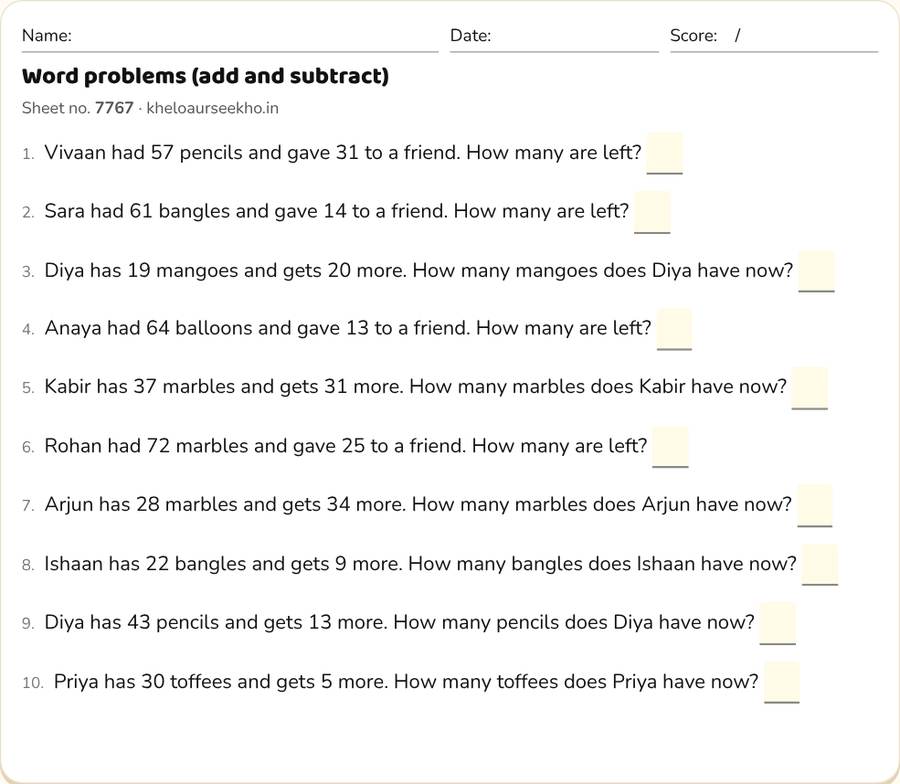The width and height of the screenshot is (900, 784).
Task: Click answer box for Anaya's balloons question
Action: point(674,329)
